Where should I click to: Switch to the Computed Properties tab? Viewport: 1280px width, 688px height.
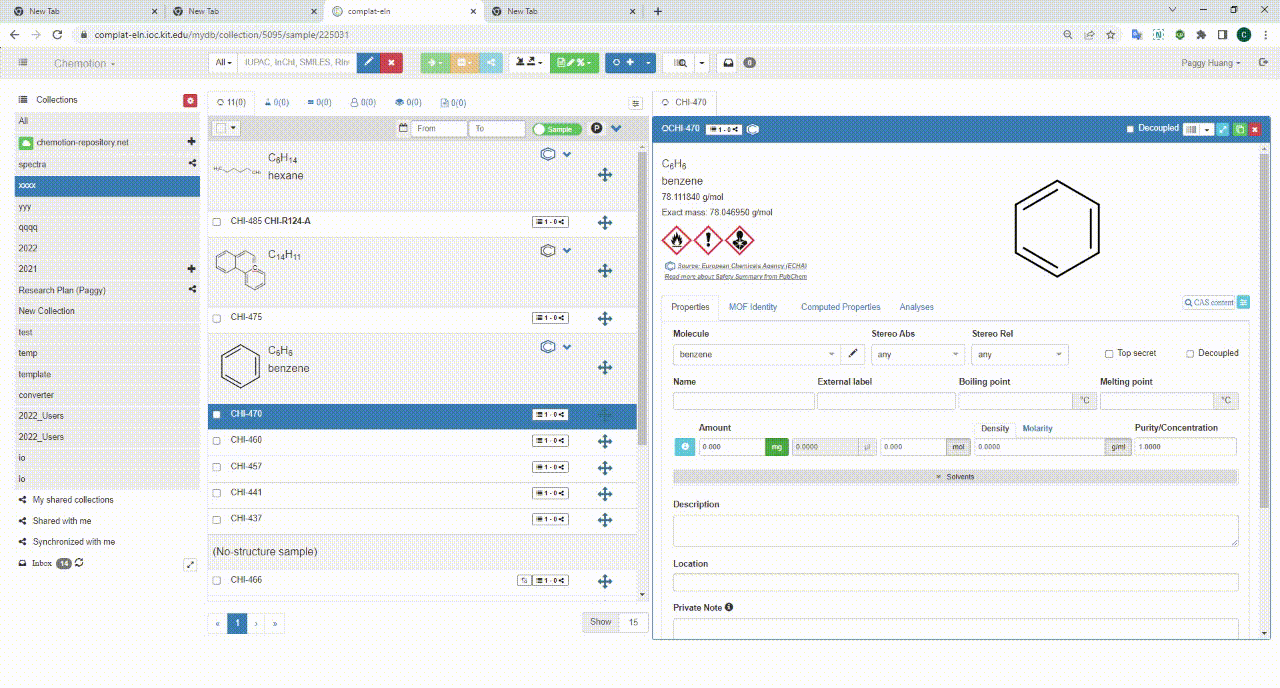pyautogui.click(x=840, y=307)
